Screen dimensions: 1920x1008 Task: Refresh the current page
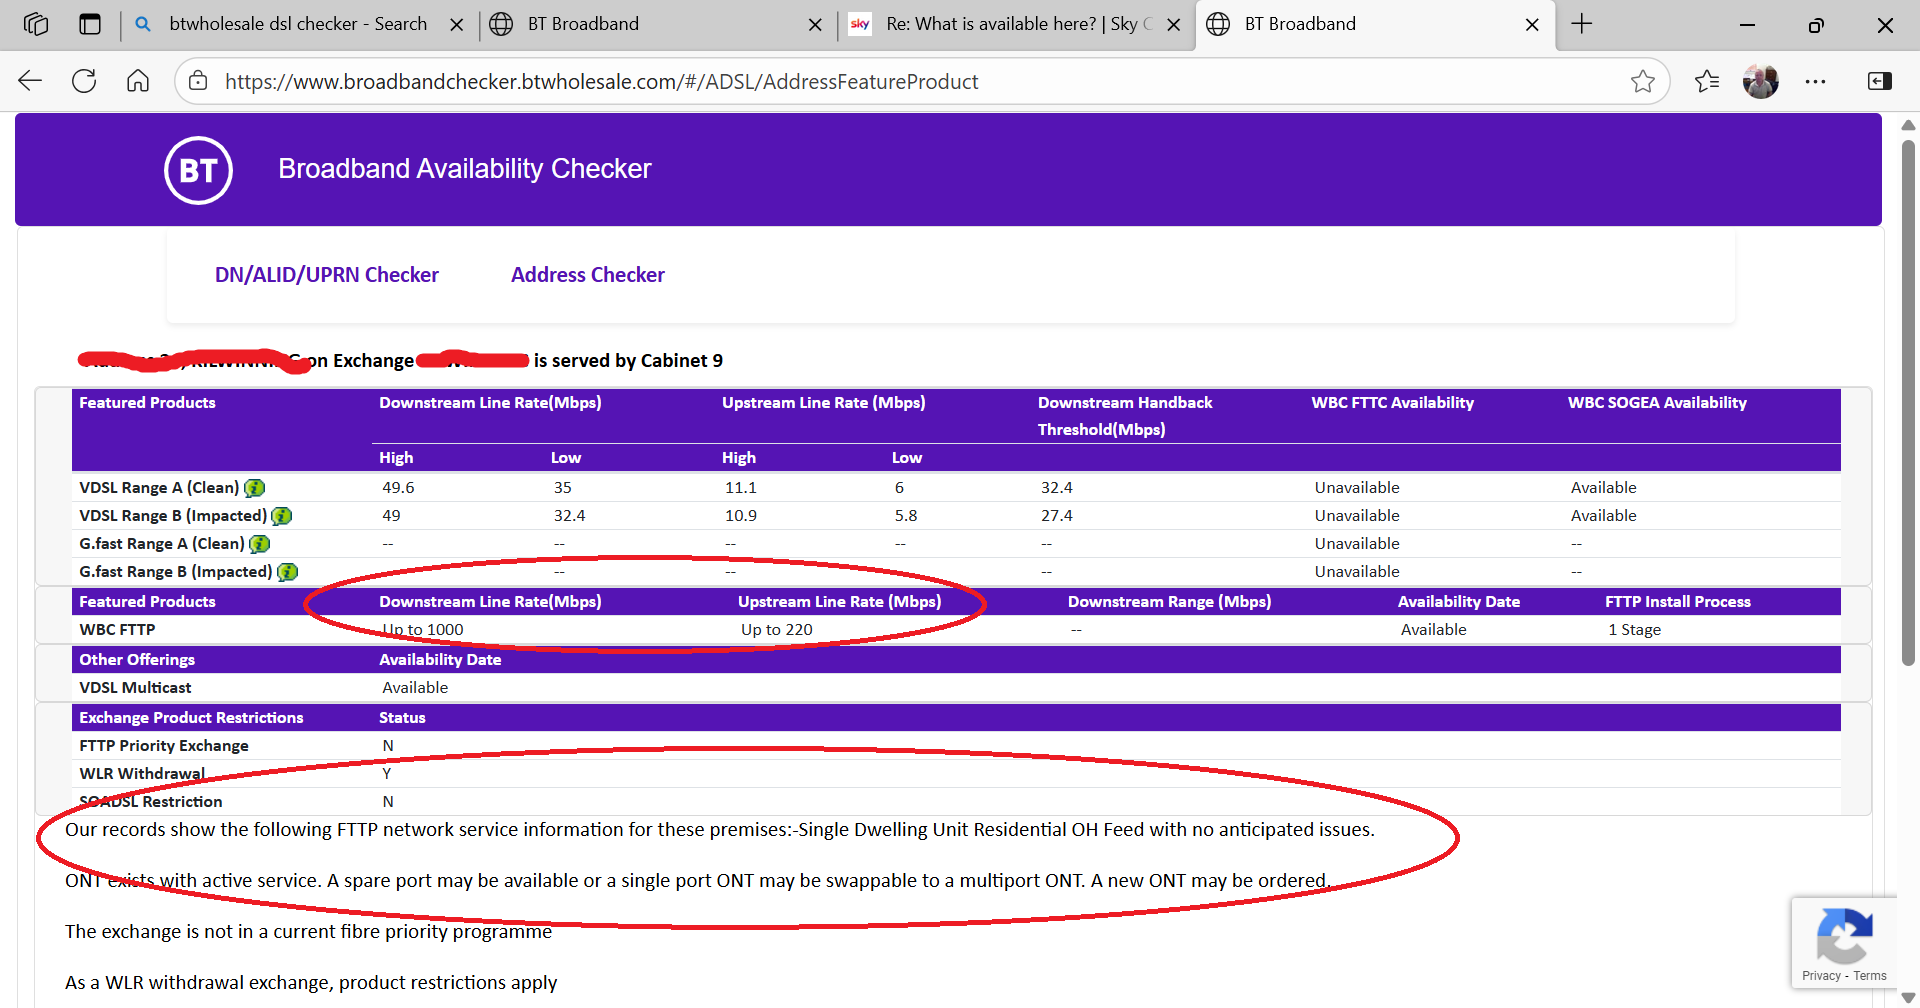[84, 82]
